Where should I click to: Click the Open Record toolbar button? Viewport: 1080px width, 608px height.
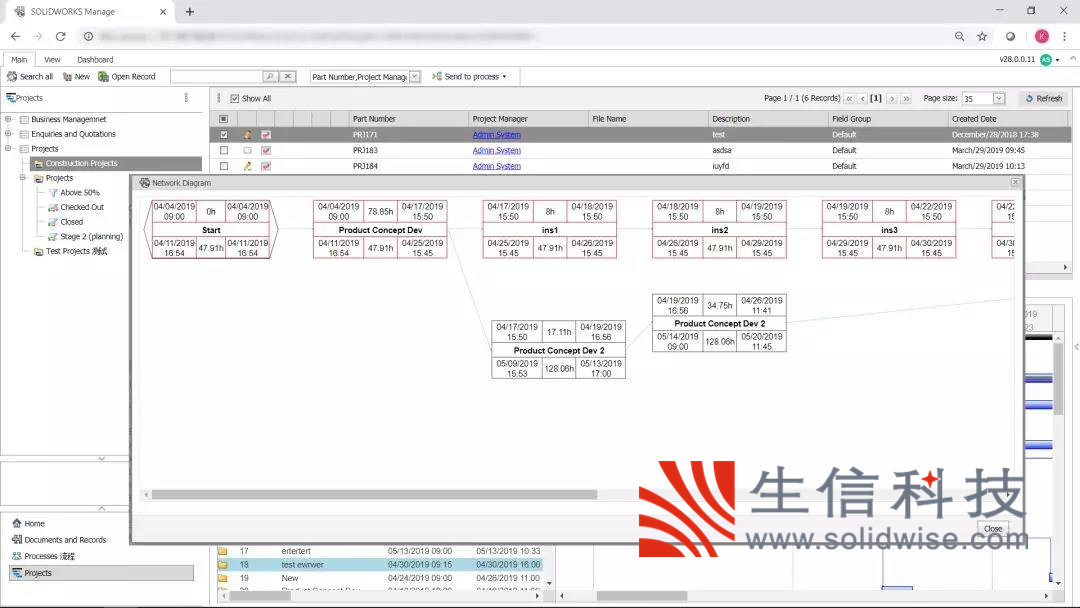(x=127, y=76)
